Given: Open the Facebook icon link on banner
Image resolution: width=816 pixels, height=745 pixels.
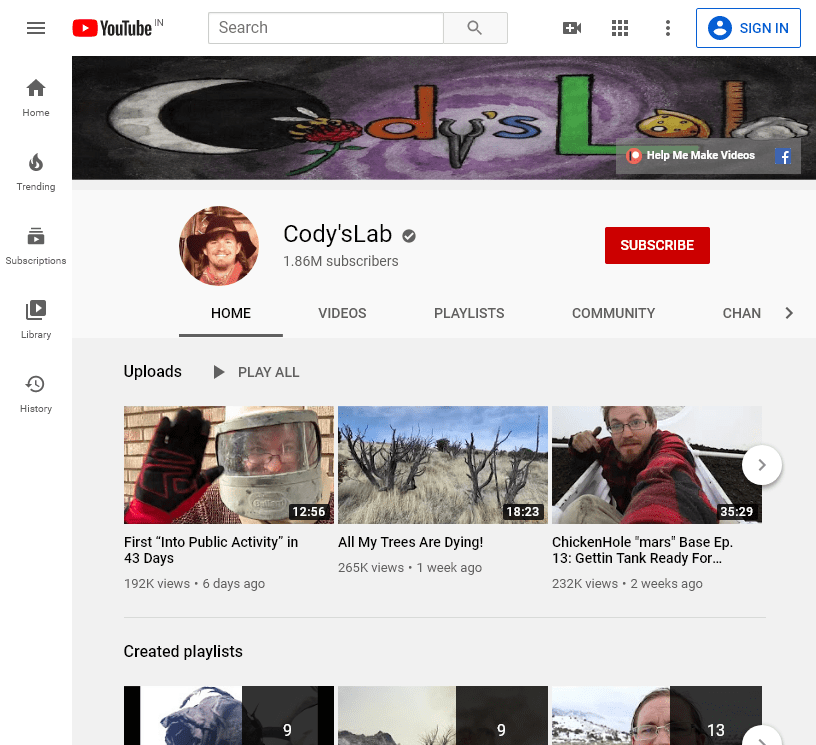Looking at the screenshot, I should coord(783,156).
